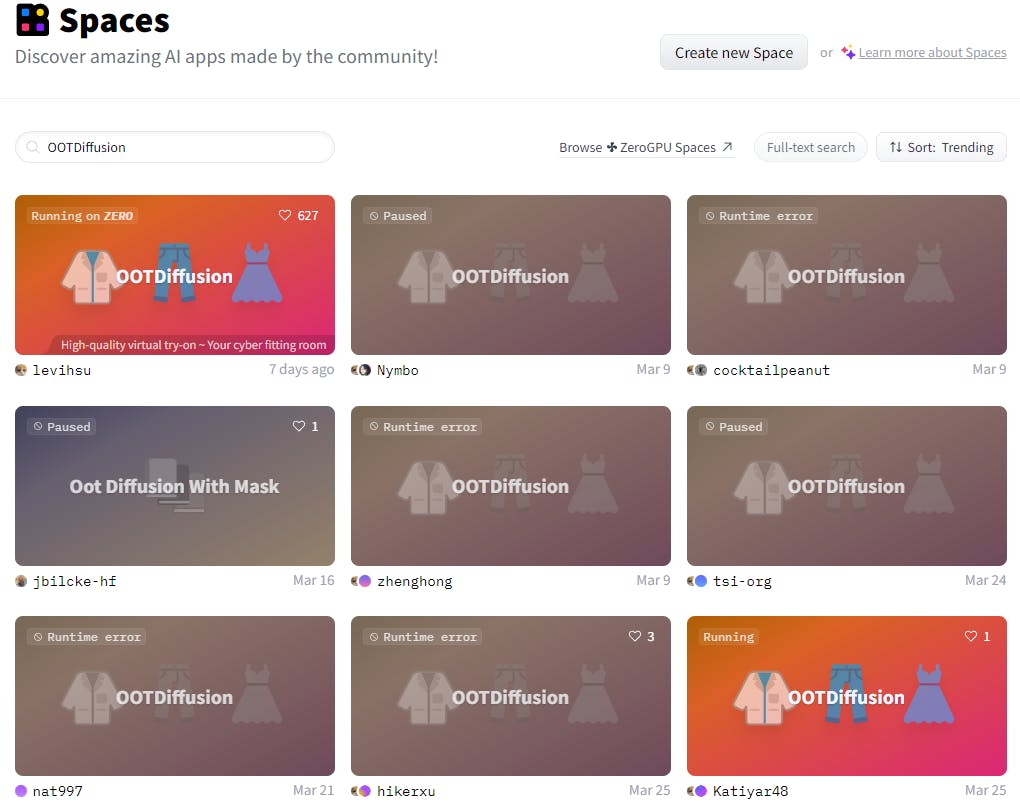1020x803 pixels.
Task: Click the tsi-org username
Action: point(742,581)
